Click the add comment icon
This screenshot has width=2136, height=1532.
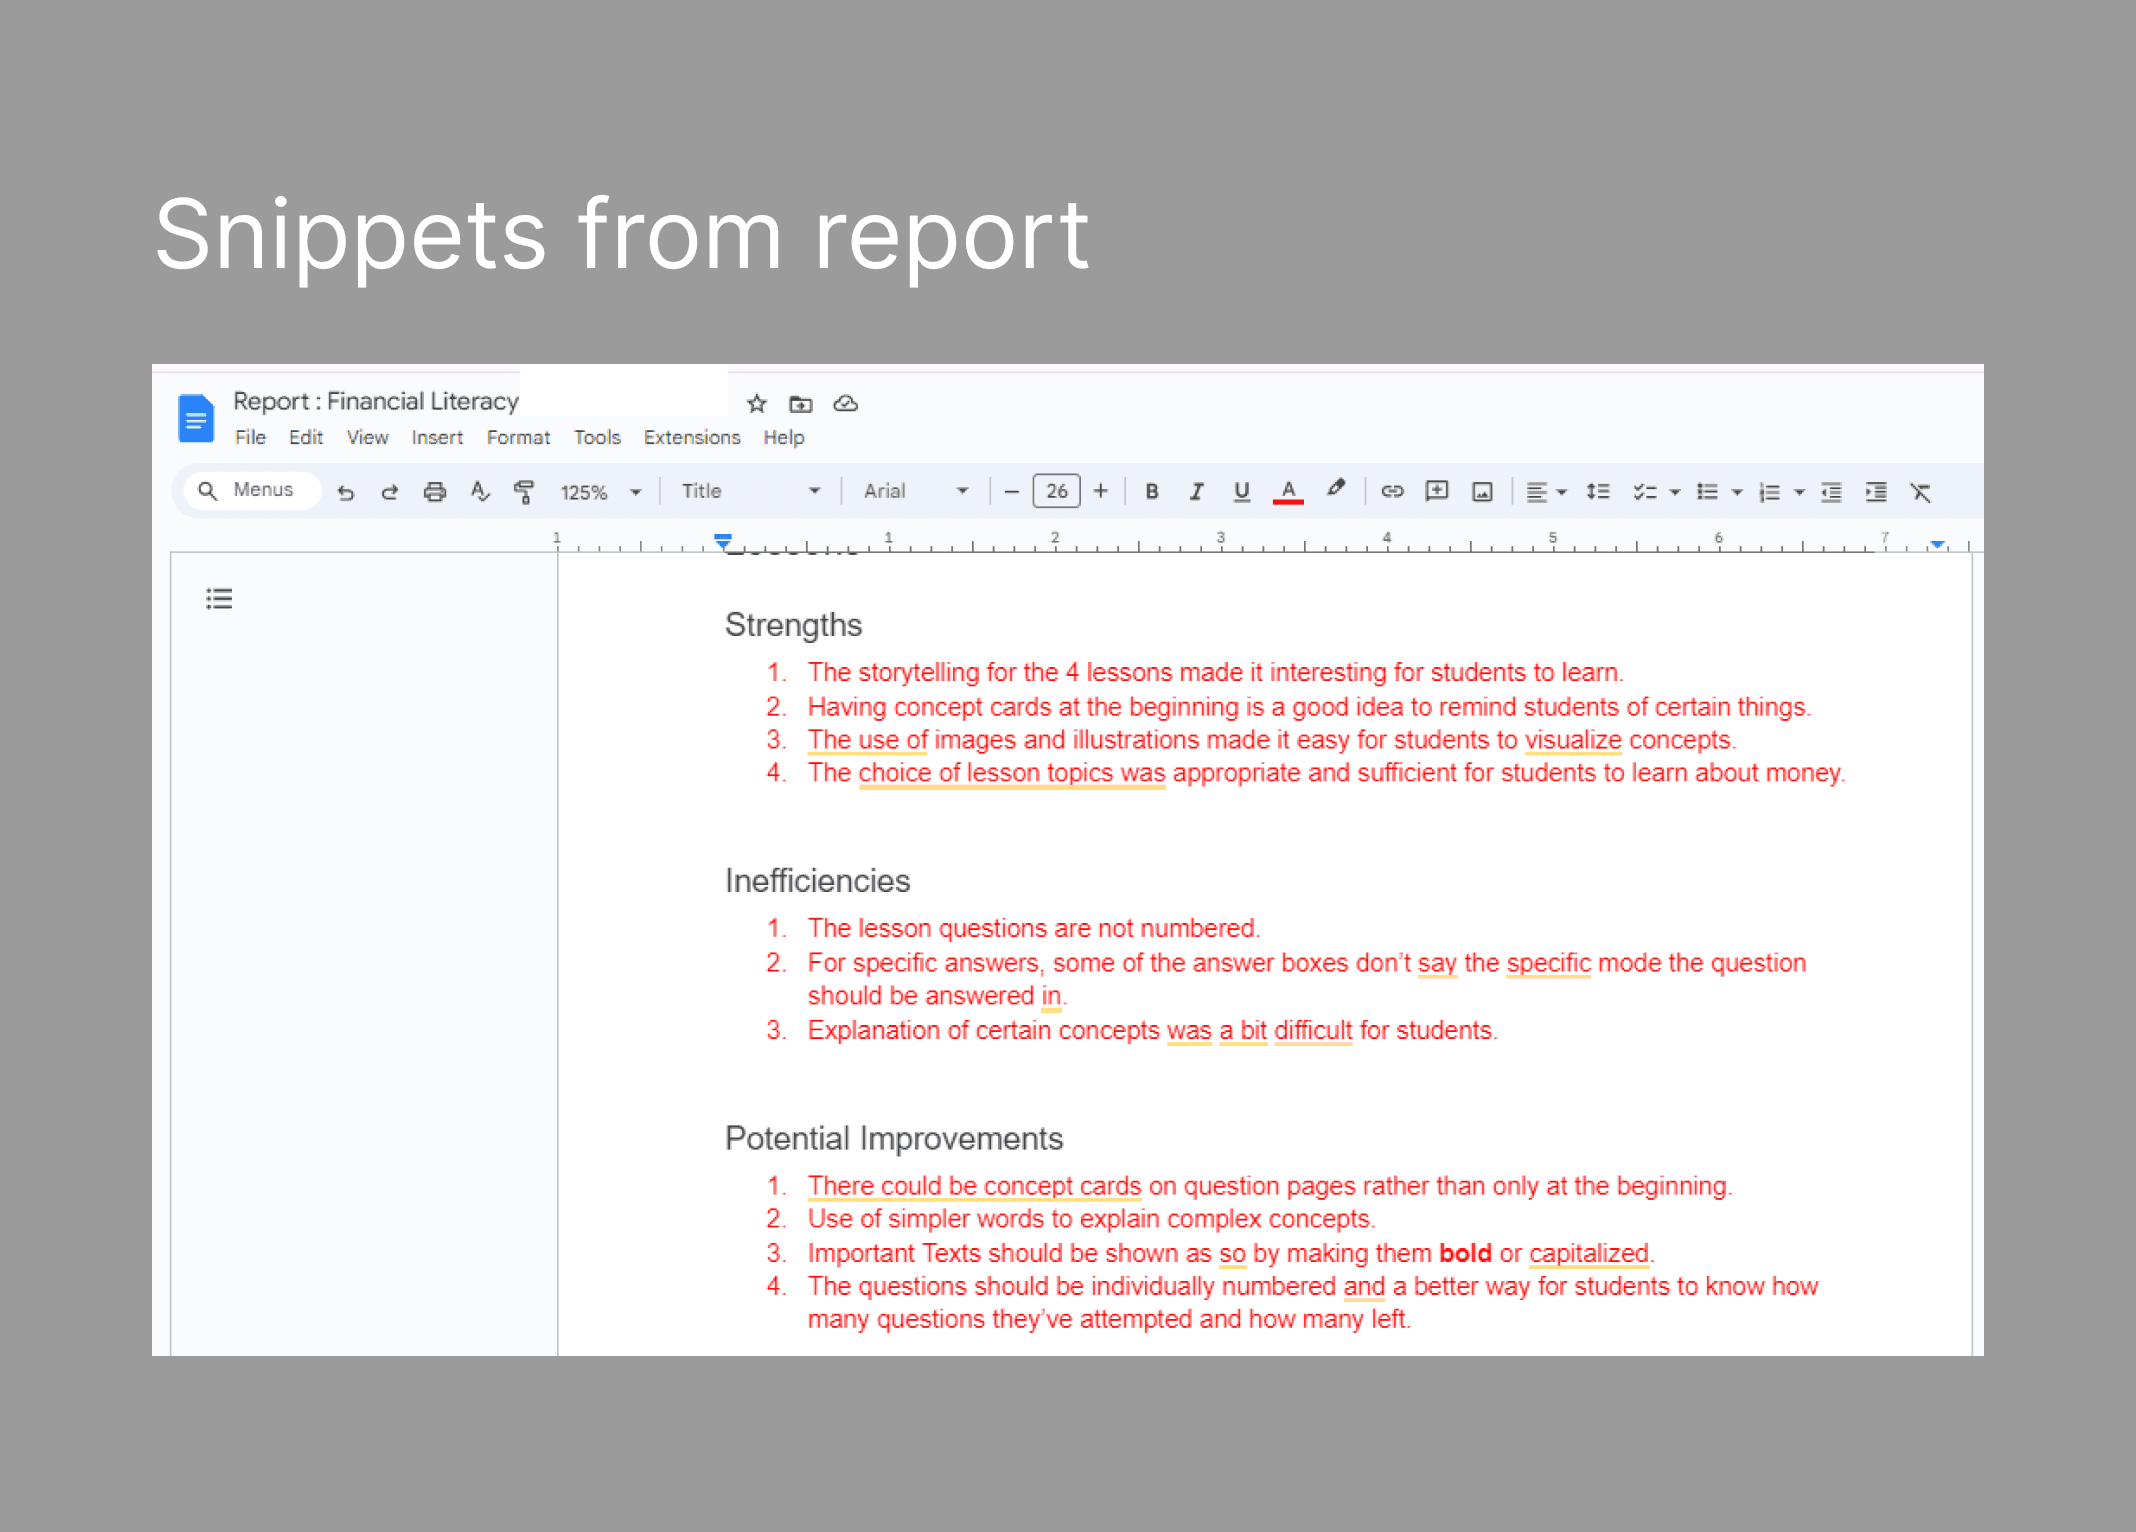coord(1437,491)
